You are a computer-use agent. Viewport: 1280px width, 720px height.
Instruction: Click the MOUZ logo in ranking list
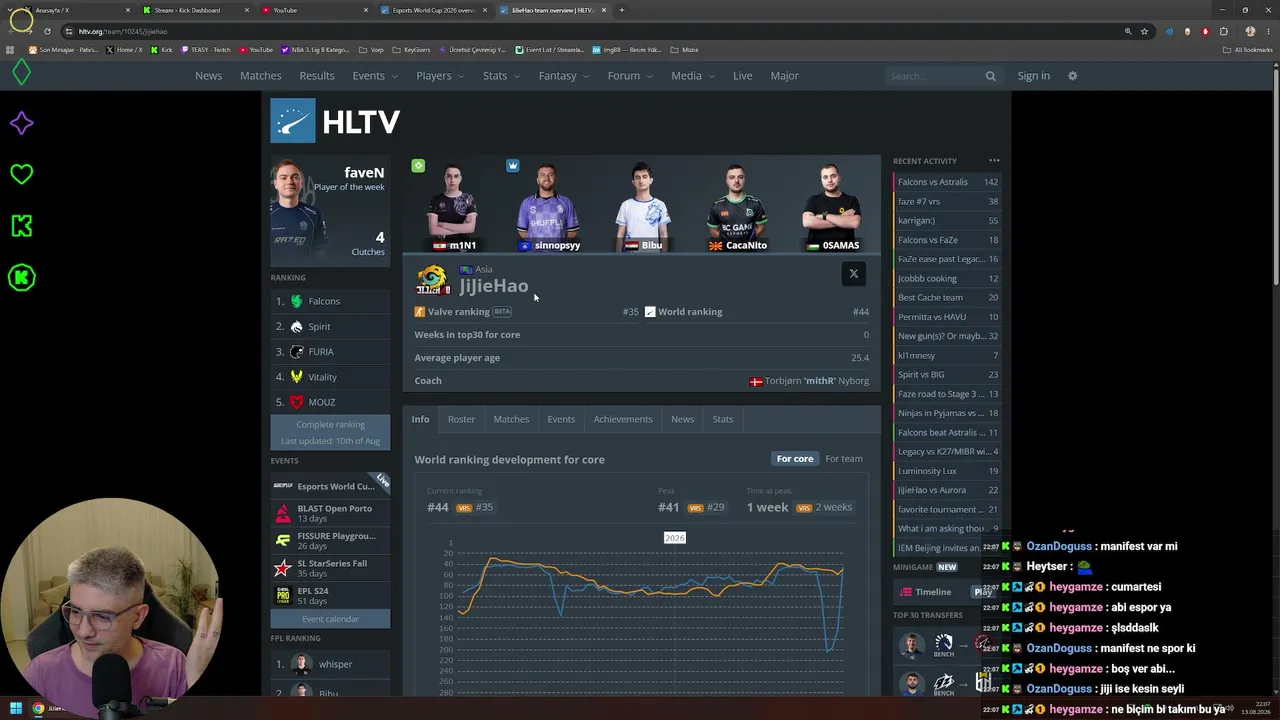[296, 402]
